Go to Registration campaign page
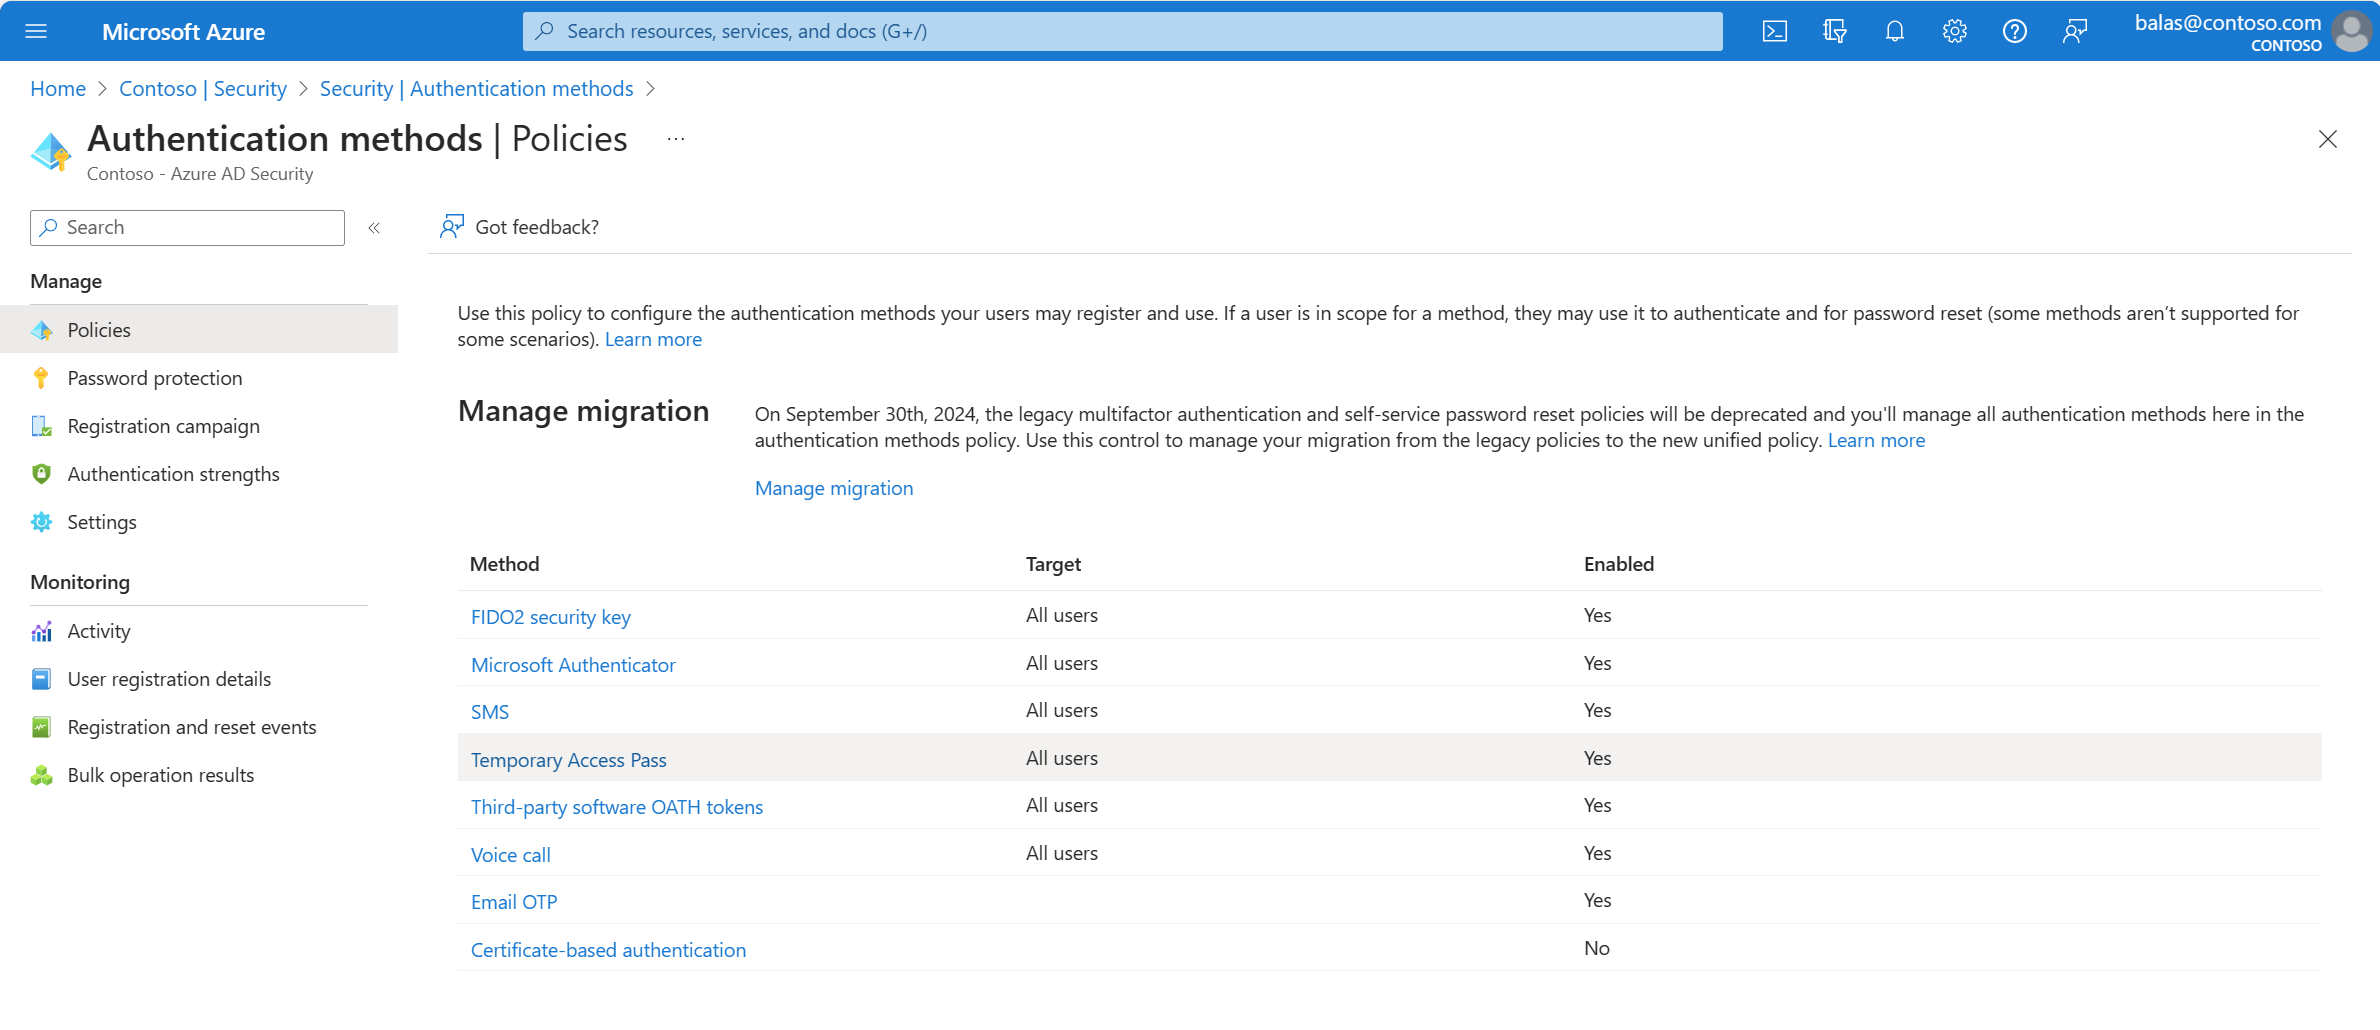The image size is (2380, 1030). coord(163,426)
